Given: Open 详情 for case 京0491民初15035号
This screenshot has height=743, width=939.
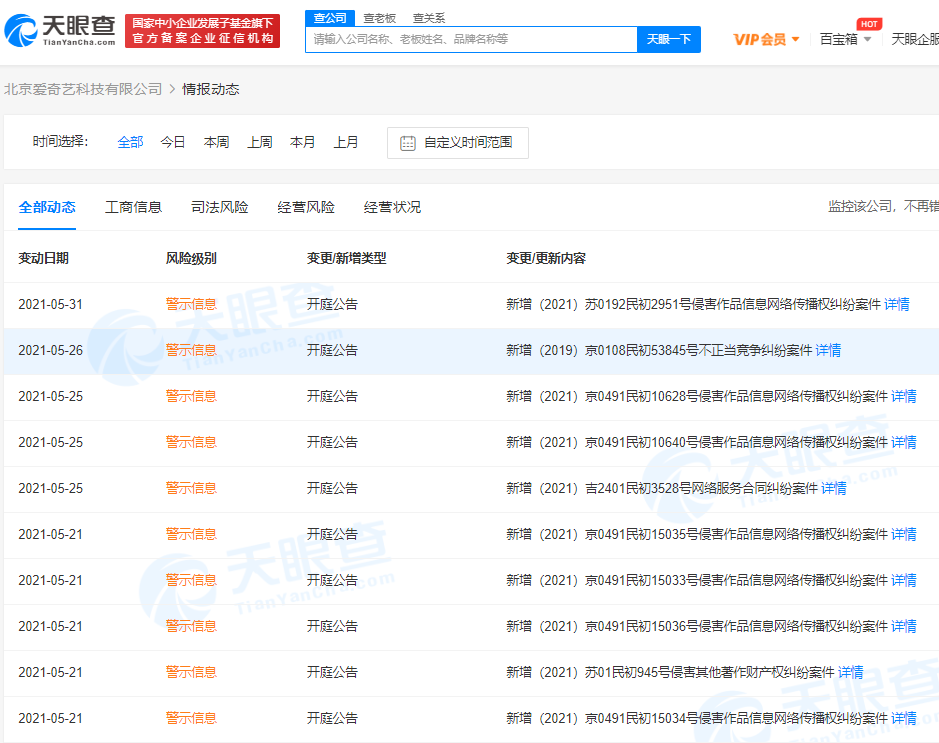Looking at the screenshot, I should [x=904, y=535].
